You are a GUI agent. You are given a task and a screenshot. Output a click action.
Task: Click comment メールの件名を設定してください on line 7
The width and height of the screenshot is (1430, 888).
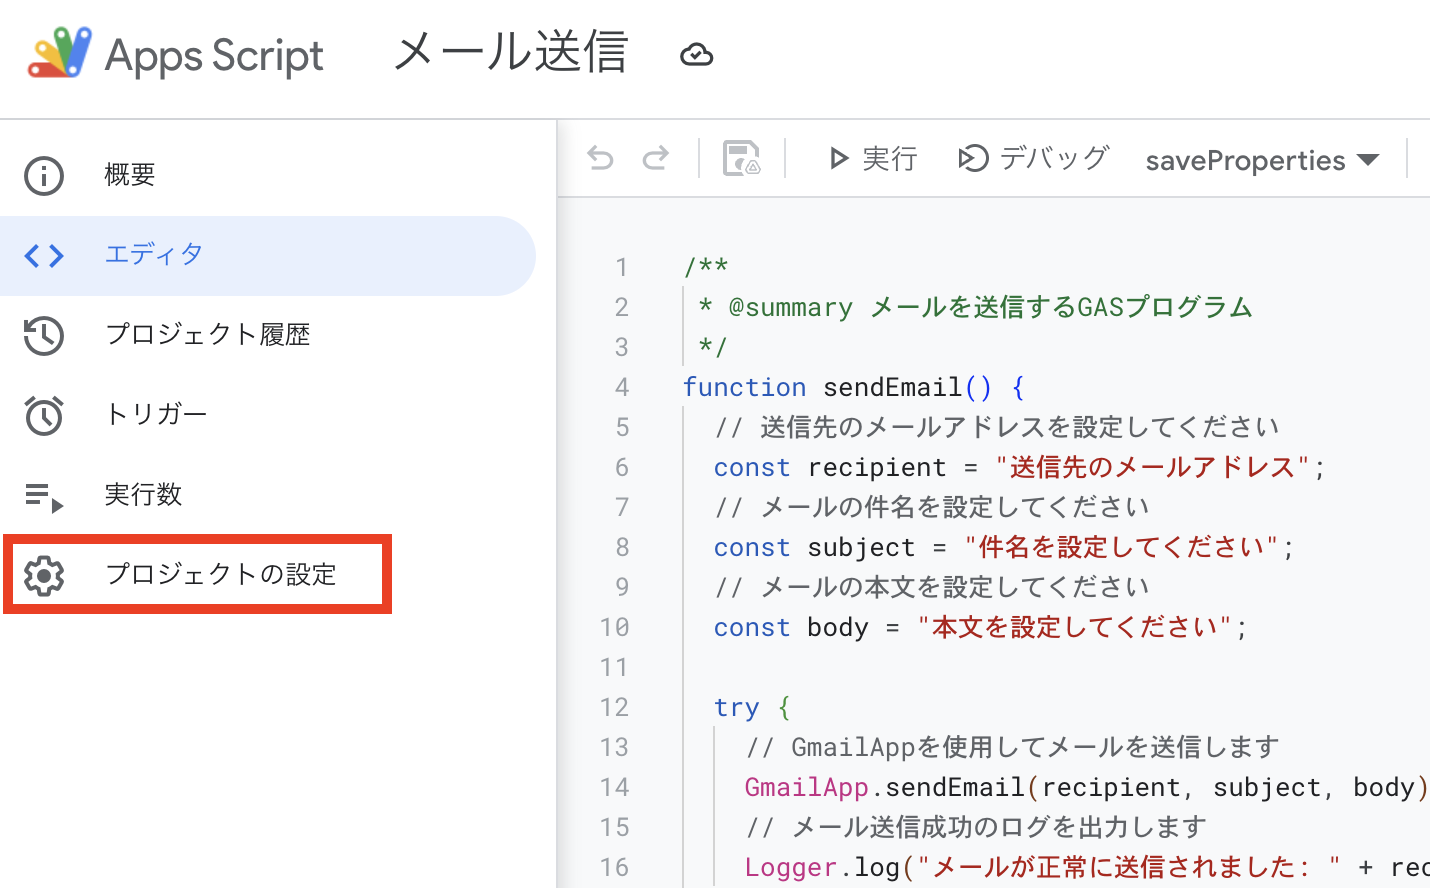pos(932,507)
